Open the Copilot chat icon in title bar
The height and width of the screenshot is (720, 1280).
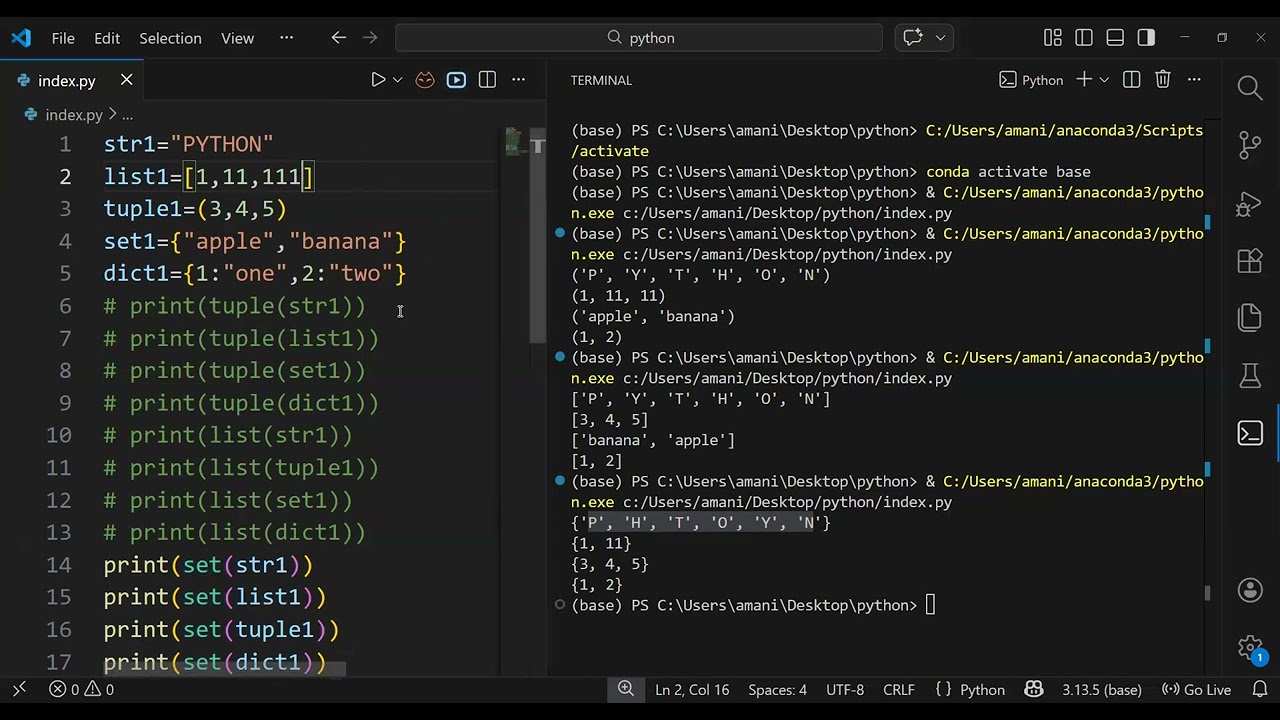tap(913, 38)
